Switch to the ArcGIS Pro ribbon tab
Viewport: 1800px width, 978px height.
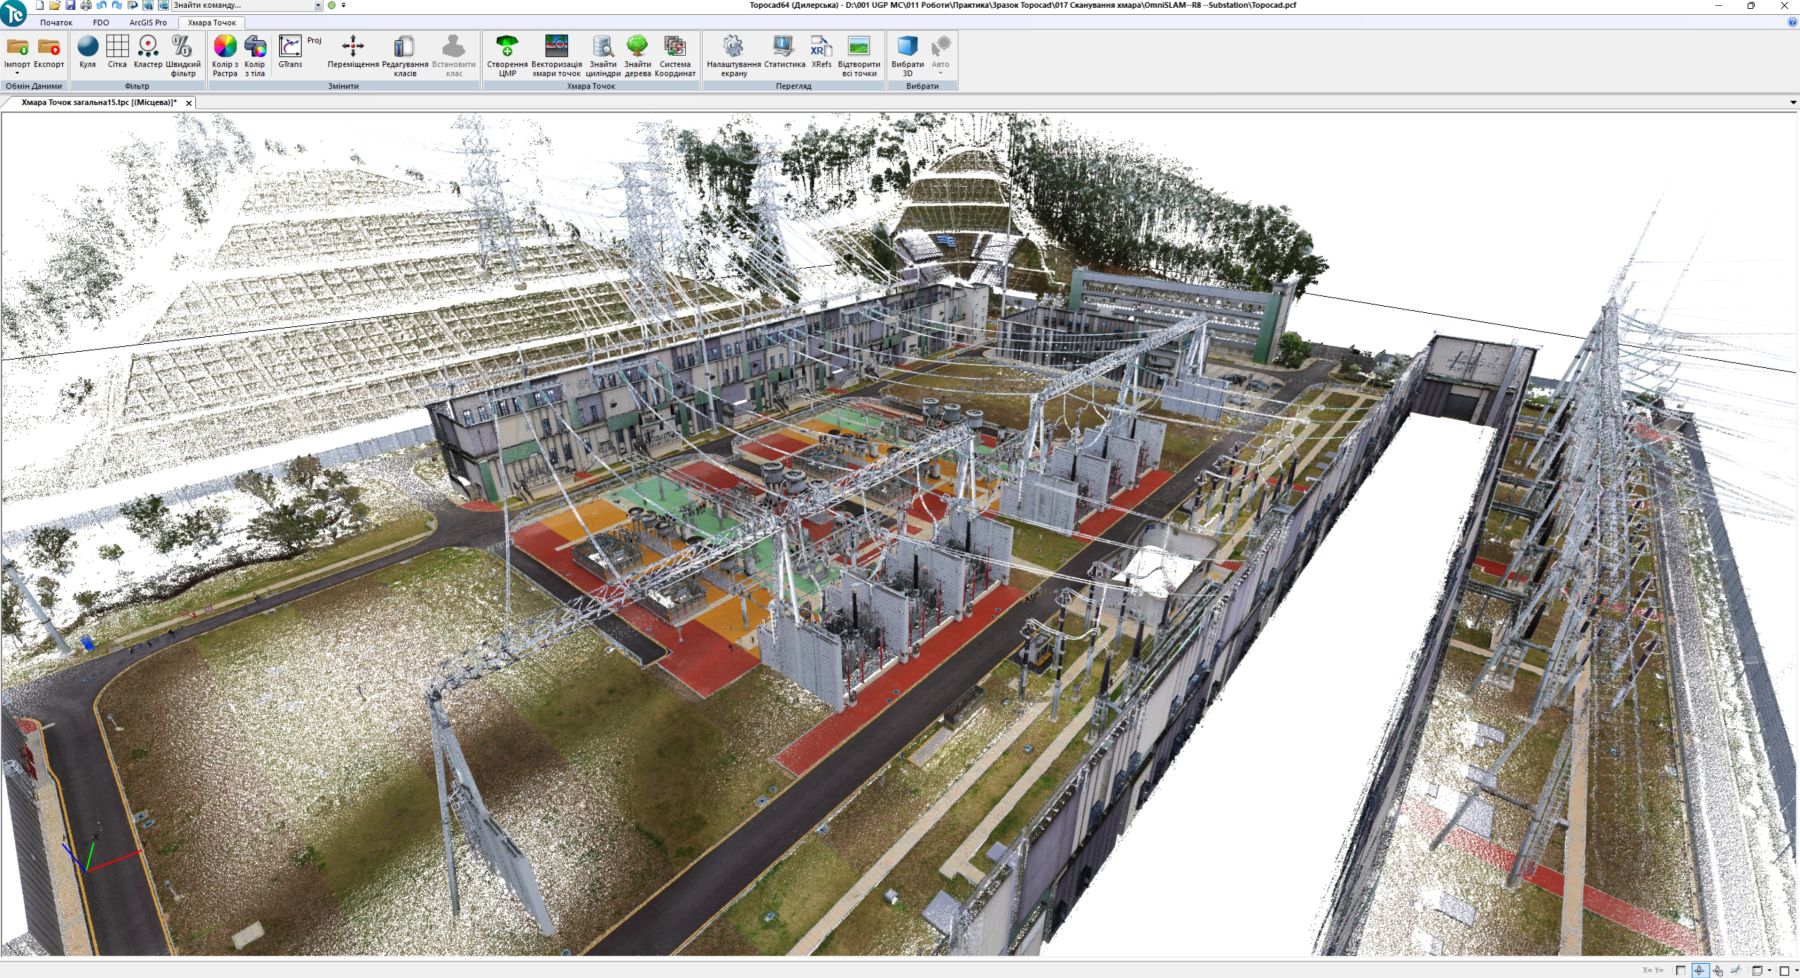click(x=148, y=22)
